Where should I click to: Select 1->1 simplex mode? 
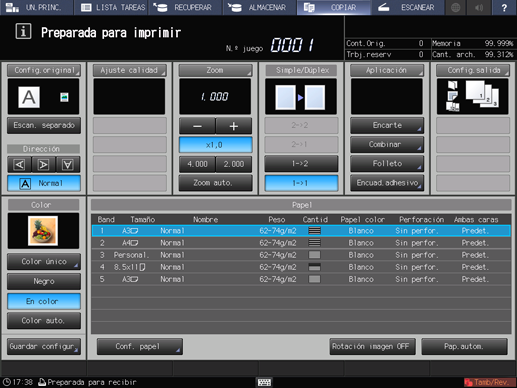coord(301,183)
